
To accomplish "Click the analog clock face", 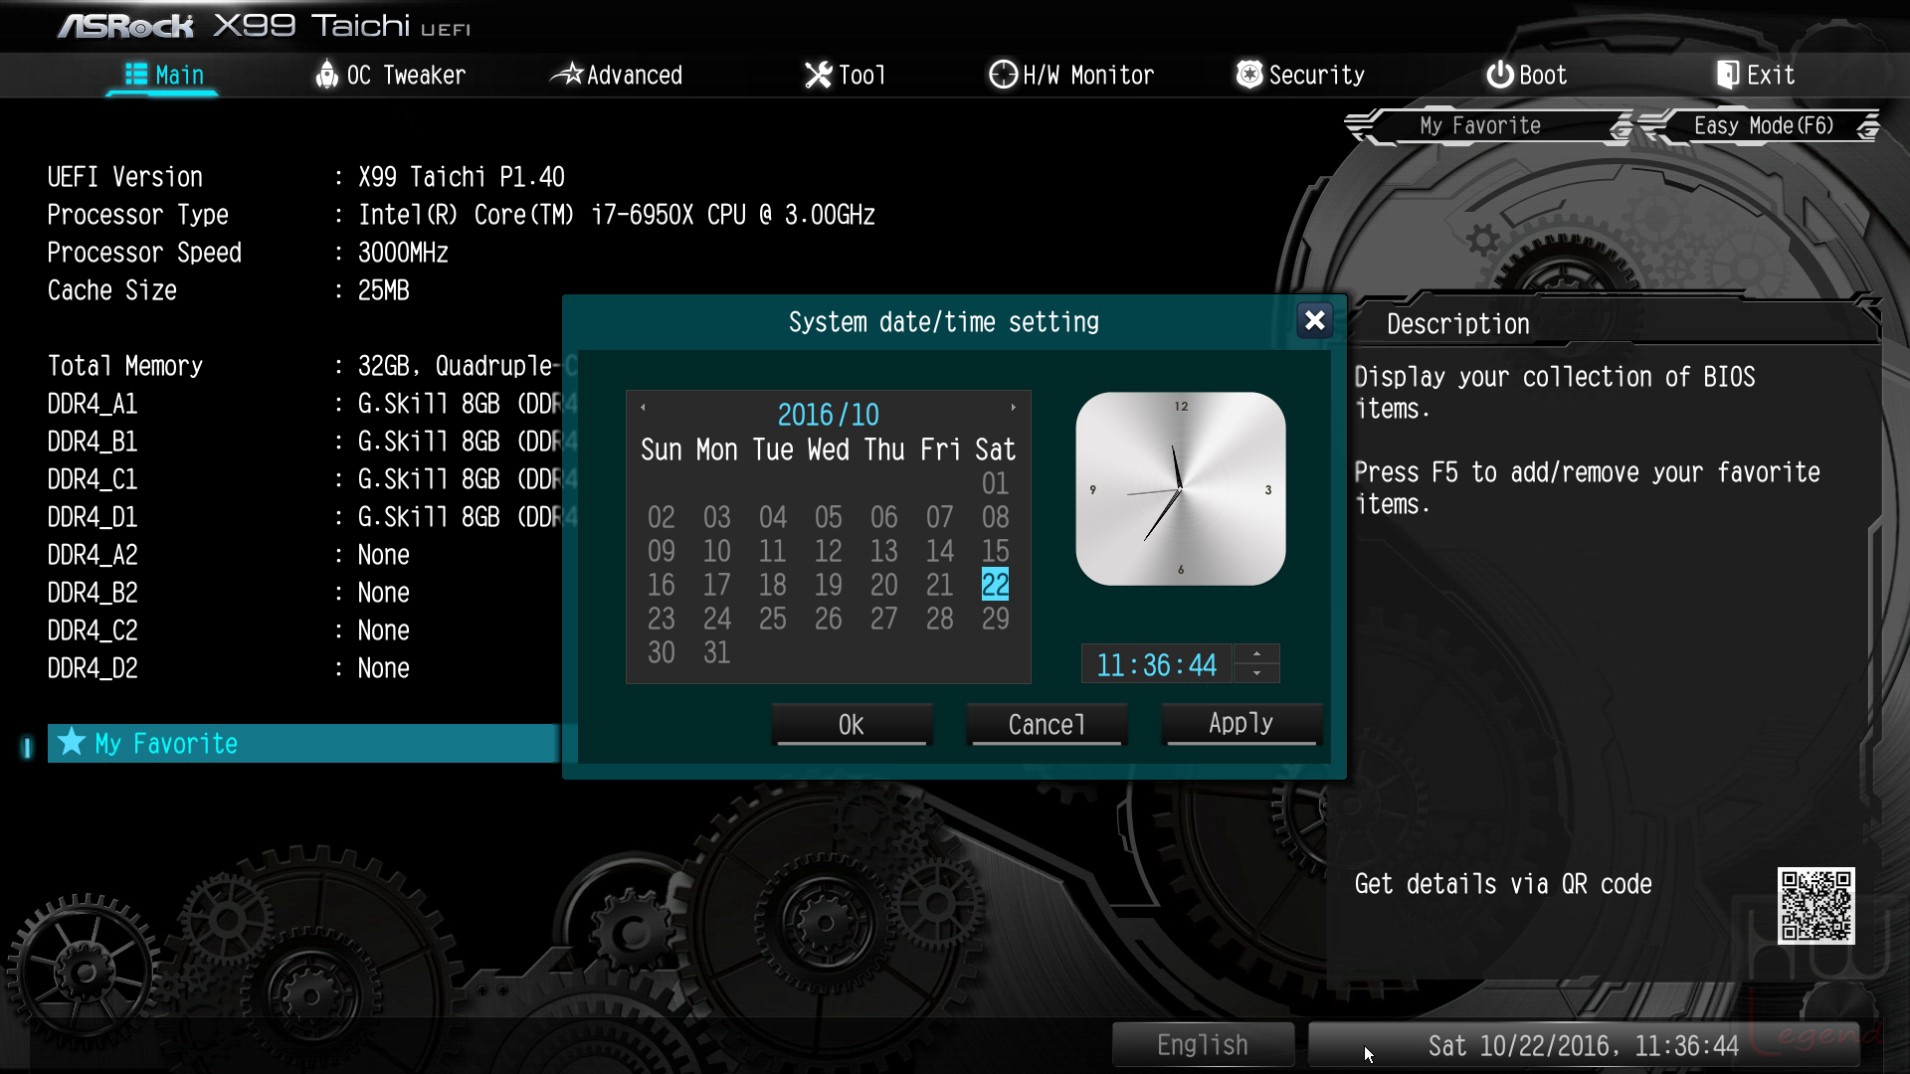I will [x=1180, y=489].
